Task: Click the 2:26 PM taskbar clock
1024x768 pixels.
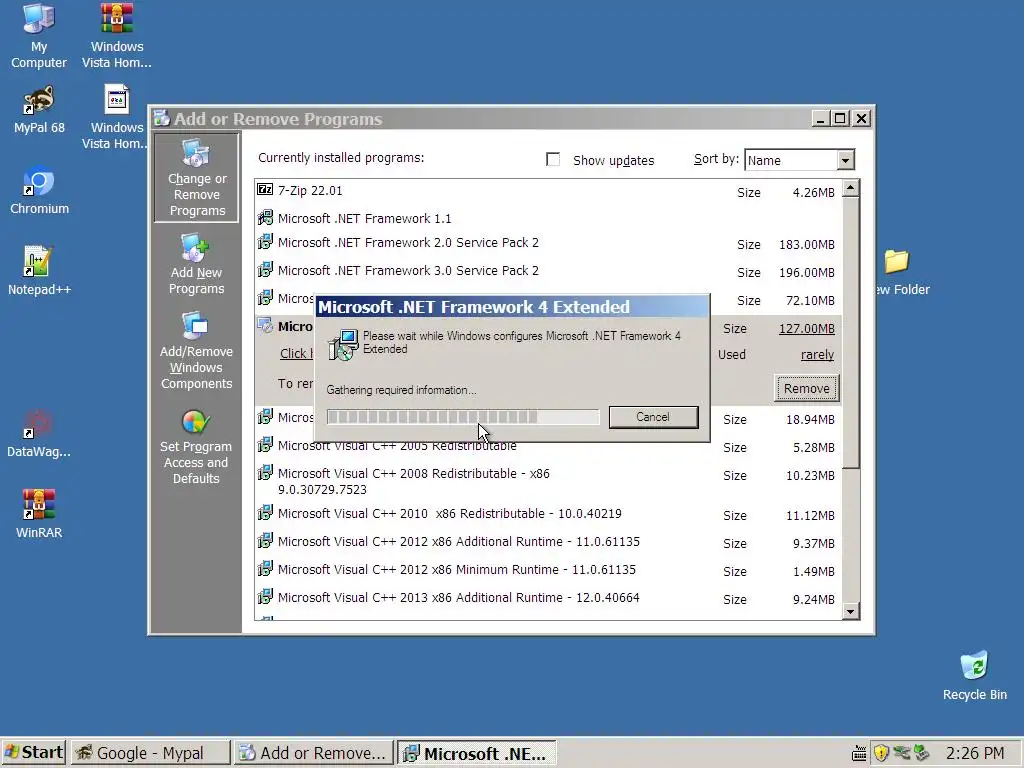Action: pos(974,754)
